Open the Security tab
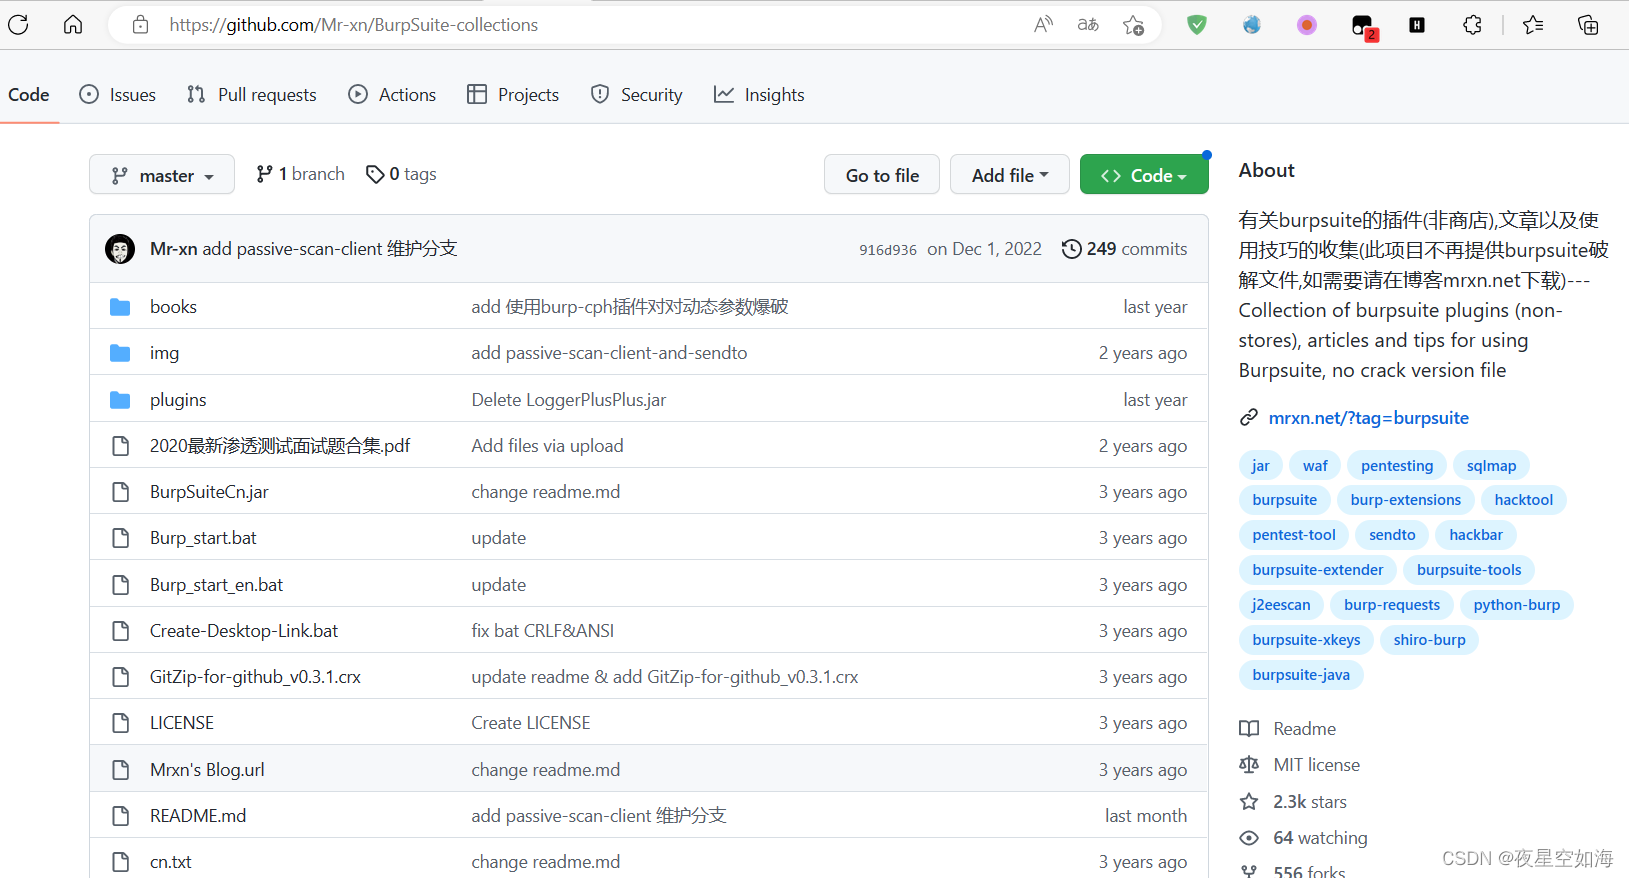Screen dimensions: 1629x878 pyautogui.click(x=637, y=95)
